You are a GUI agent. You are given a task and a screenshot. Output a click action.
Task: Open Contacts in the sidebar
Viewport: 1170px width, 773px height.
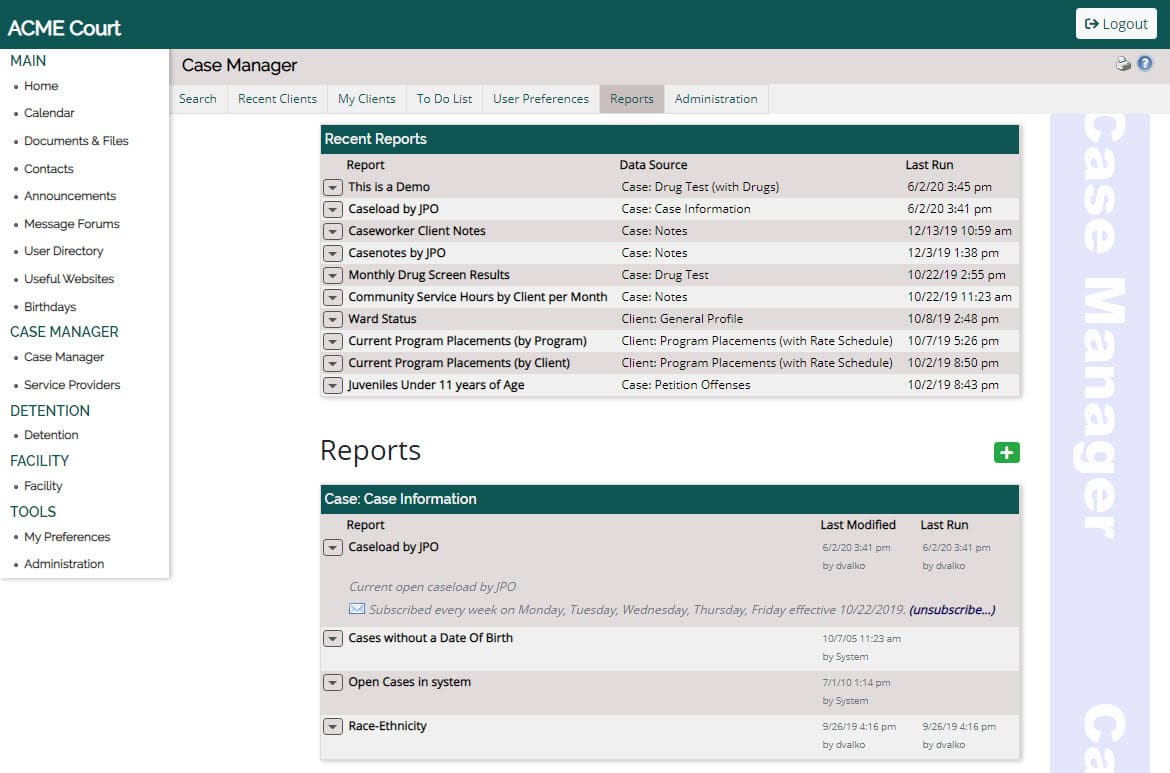click(x=49, y=169)
